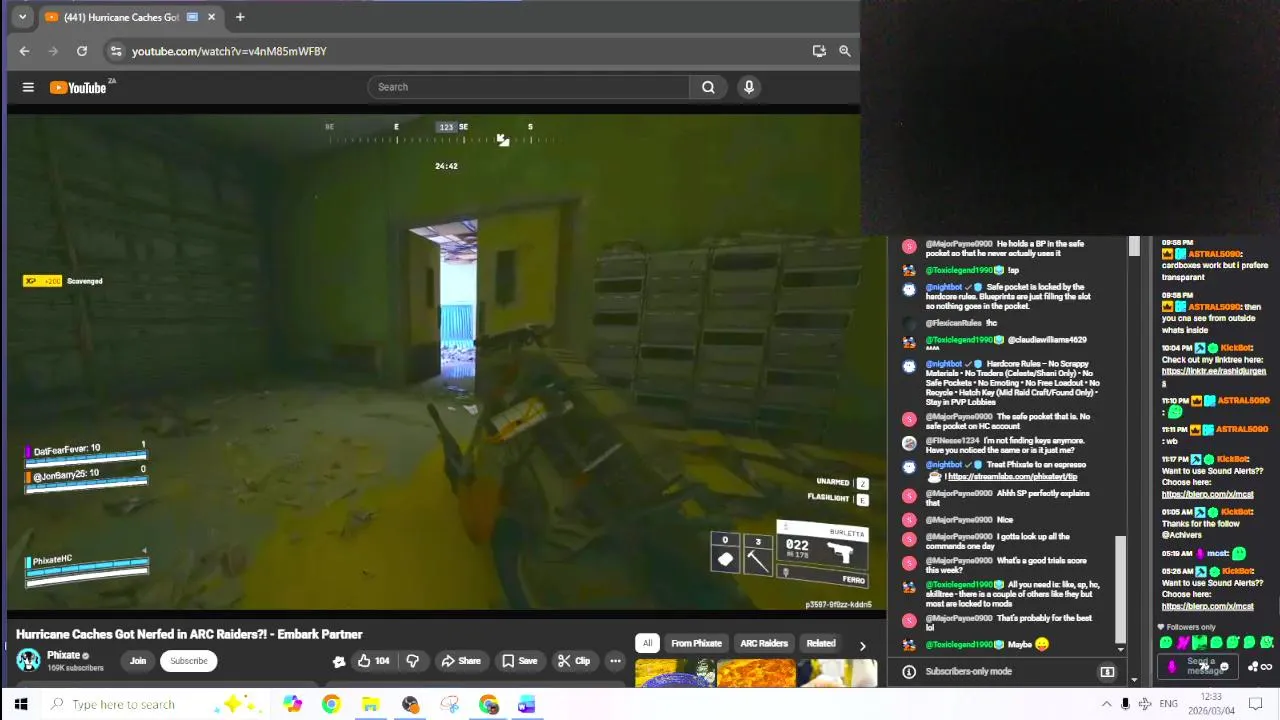Click the second related video thumbnail
1280x720 pixels.
click(x=756, y=673)
